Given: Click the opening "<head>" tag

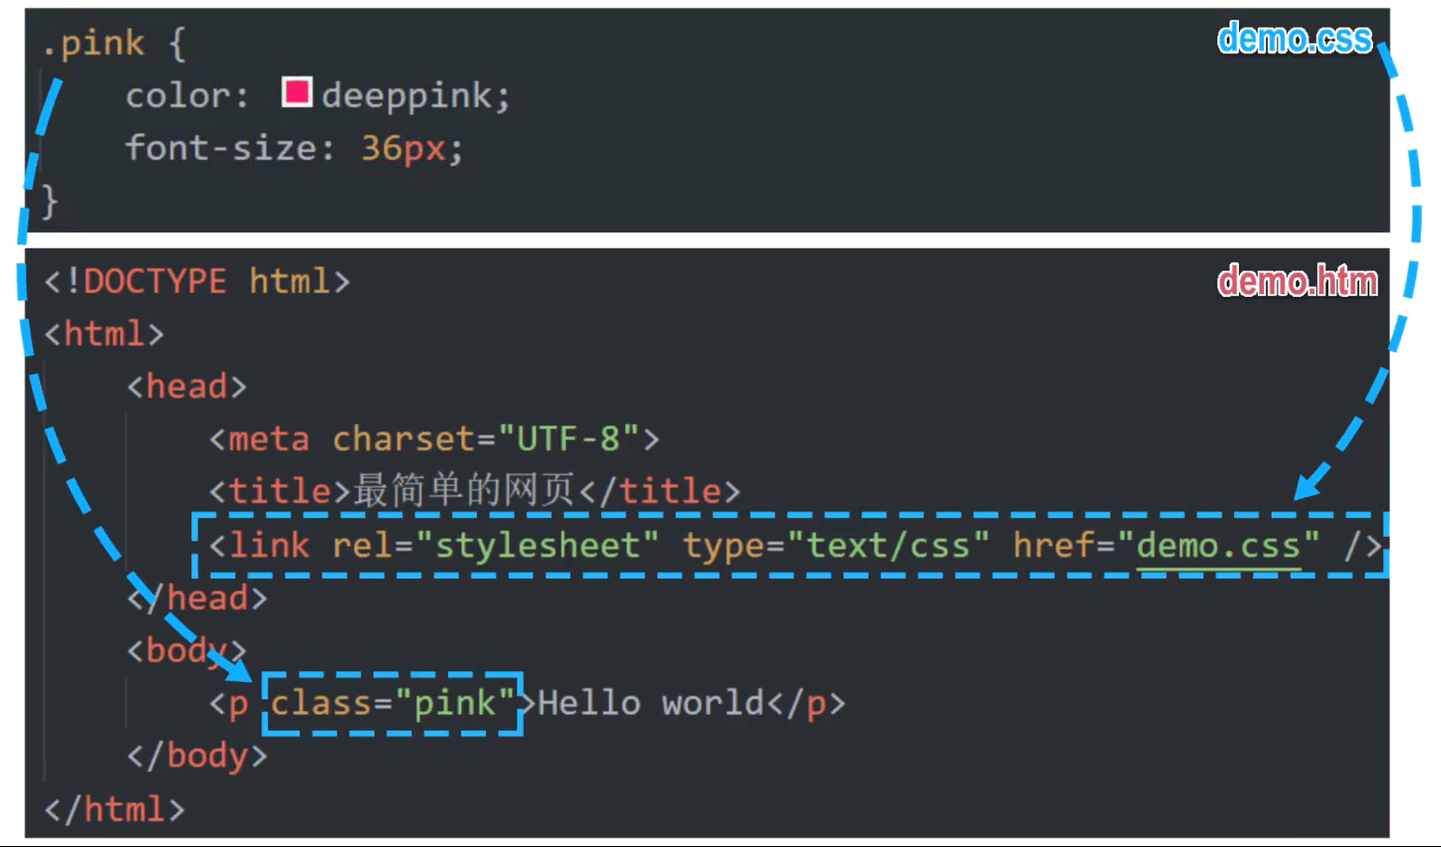Looking at the screenshot, I should pyautogui.click(x=186, y=386).
